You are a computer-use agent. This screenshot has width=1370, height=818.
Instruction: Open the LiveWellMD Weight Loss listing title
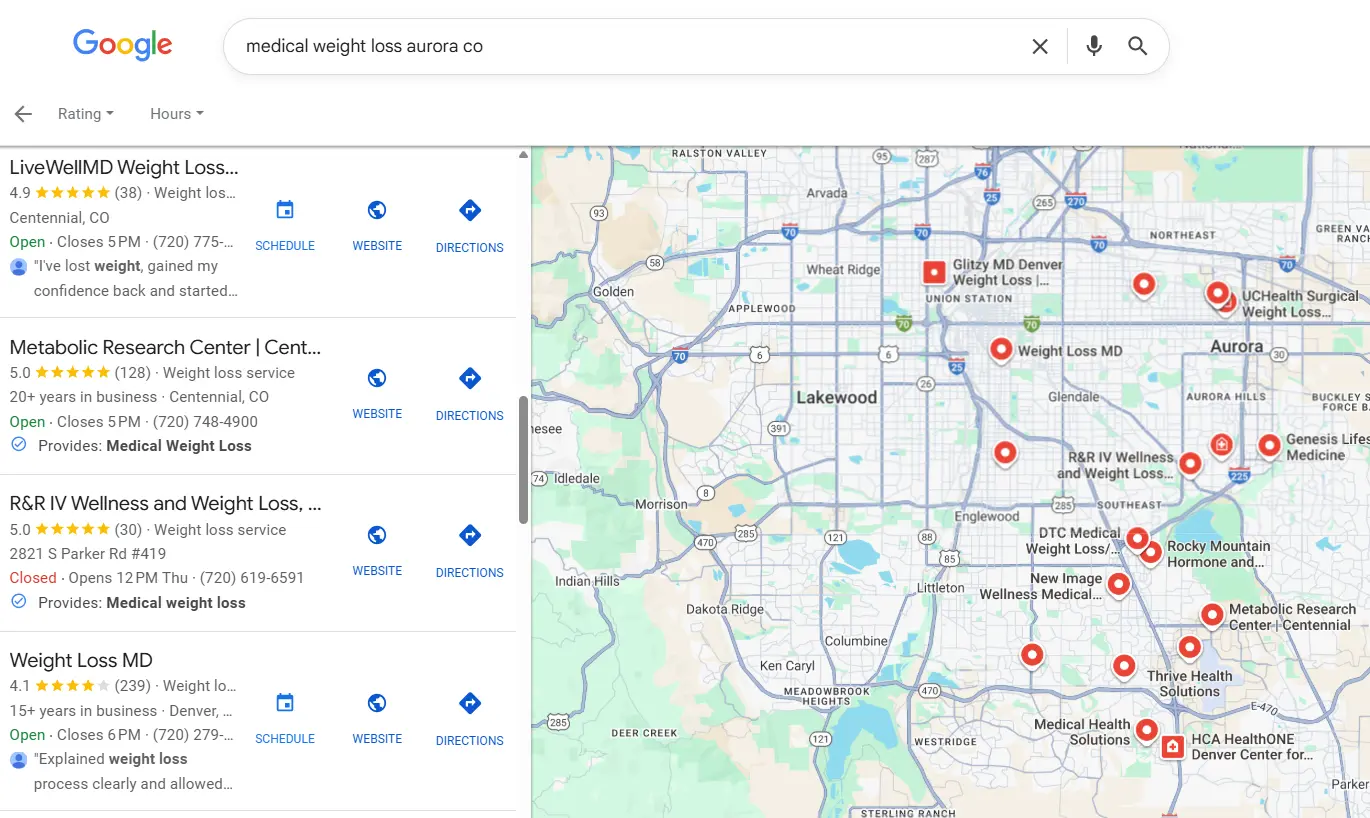pos(124,167)
